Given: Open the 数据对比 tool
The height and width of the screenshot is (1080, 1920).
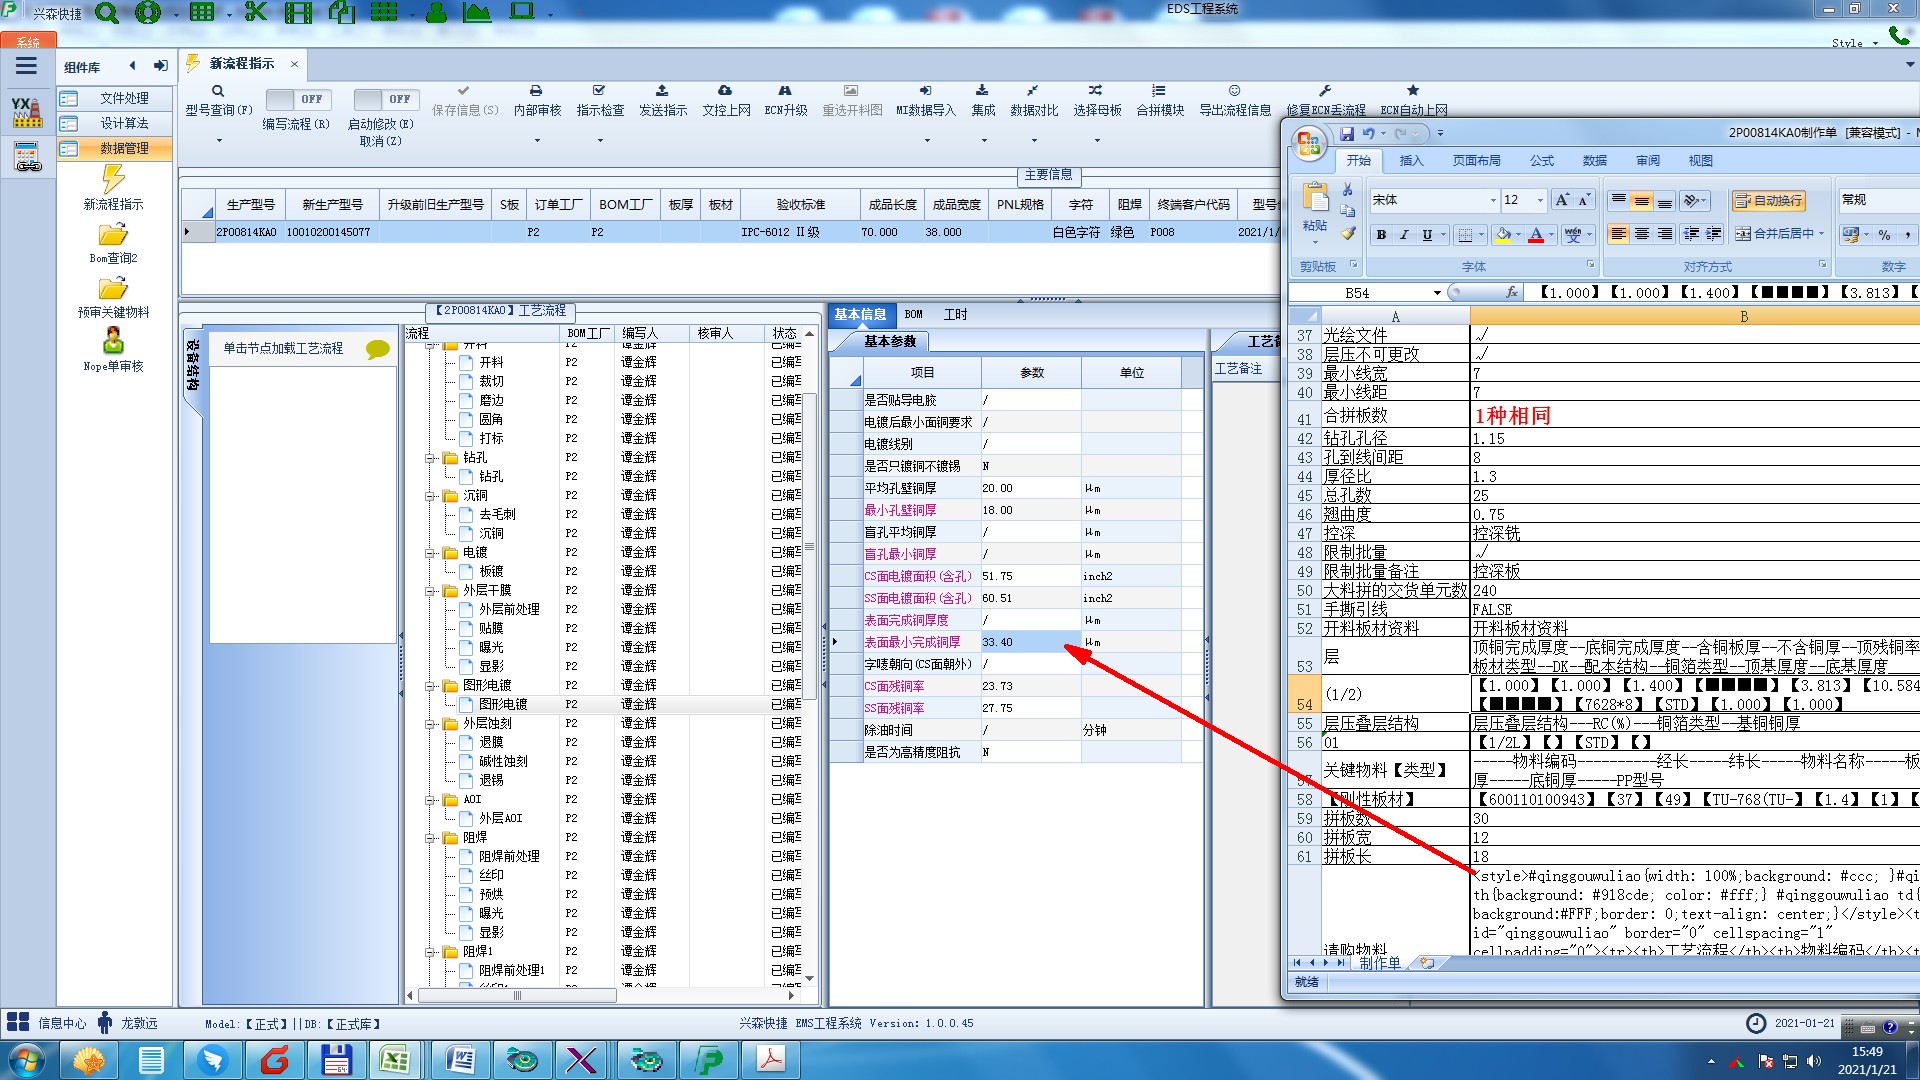Looking at the screenshot, I should (1033, 99).
